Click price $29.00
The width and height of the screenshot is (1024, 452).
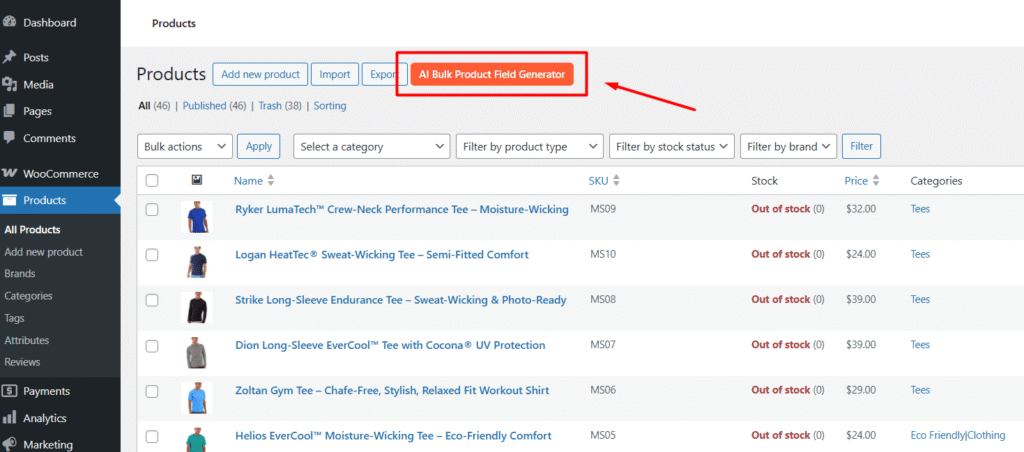[861, 390]
